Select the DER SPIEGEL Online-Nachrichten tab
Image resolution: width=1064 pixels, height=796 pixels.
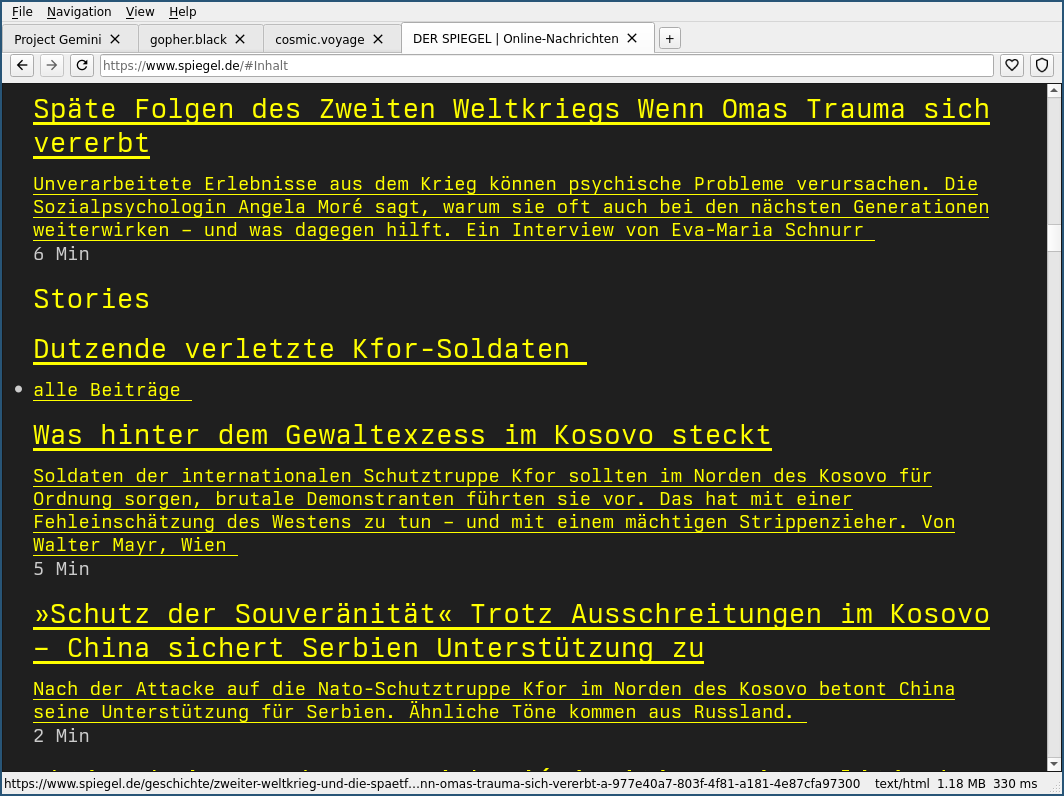pyautogui.click(x=527, y=38)
